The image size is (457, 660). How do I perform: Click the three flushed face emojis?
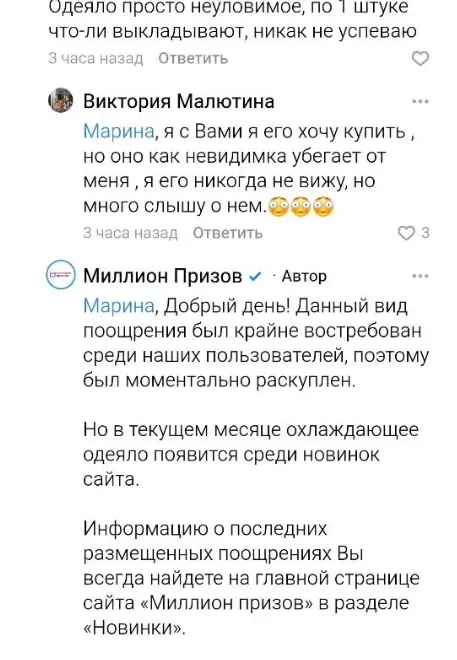[301, 206]
